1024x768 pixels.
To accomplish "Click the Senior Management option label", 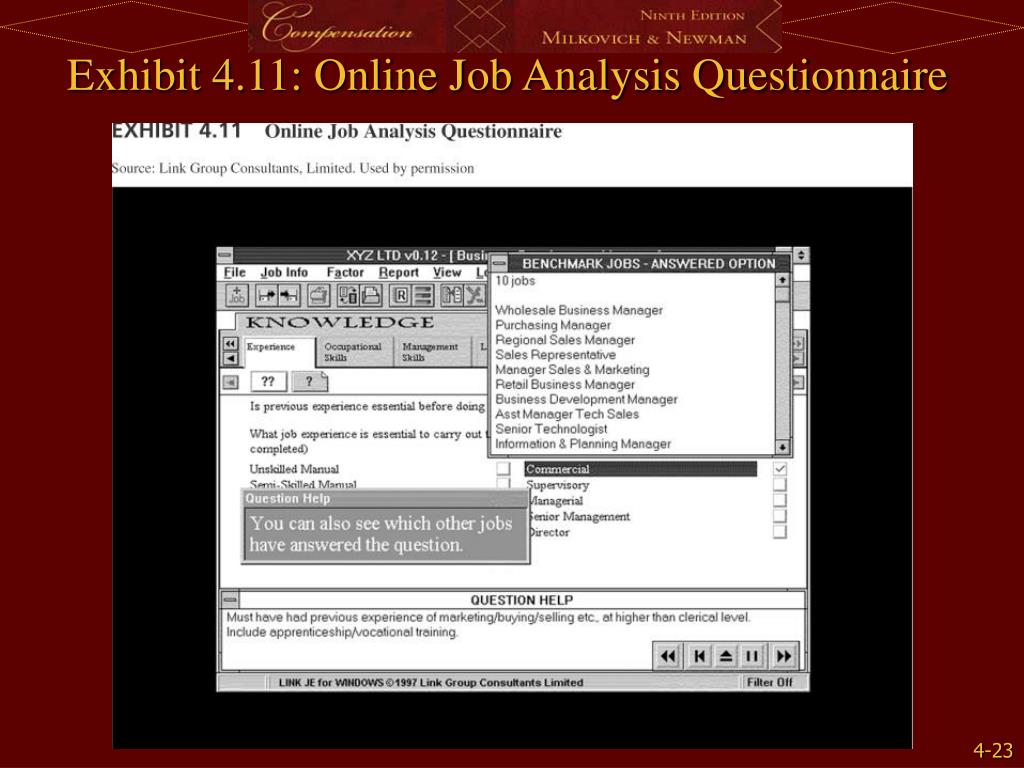I will click(579, 517).
